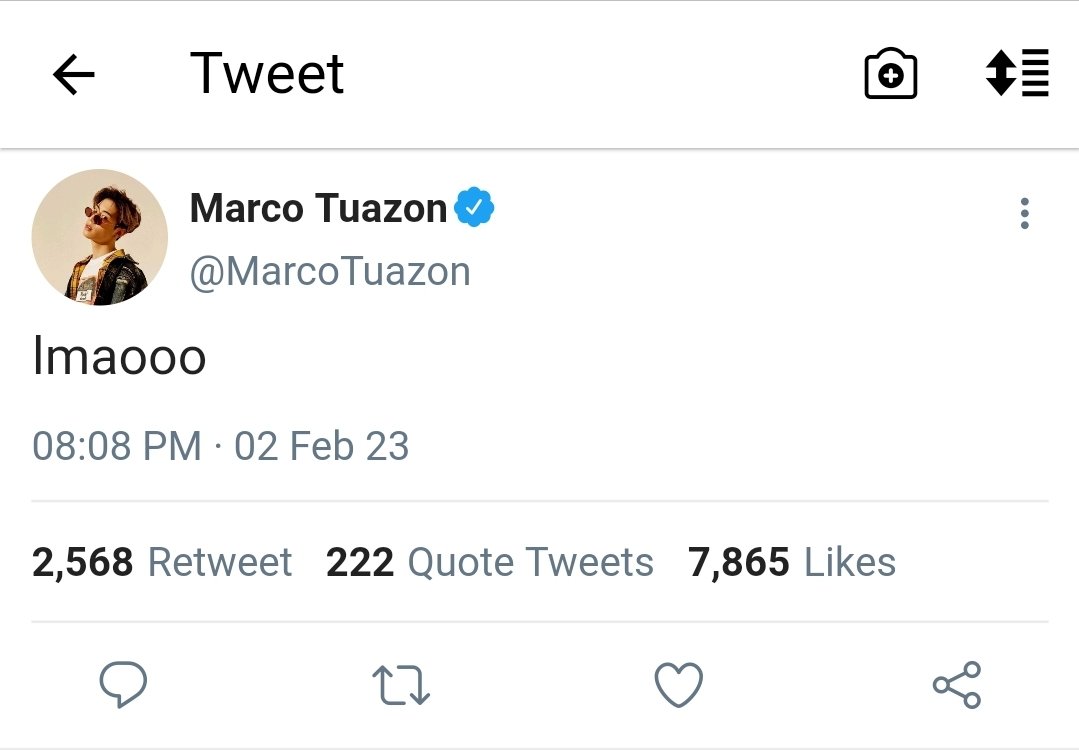This screenshot has width=1079, height=750.
Task: Open the 222 Quote Tweets list
Action: click(490, 562)
